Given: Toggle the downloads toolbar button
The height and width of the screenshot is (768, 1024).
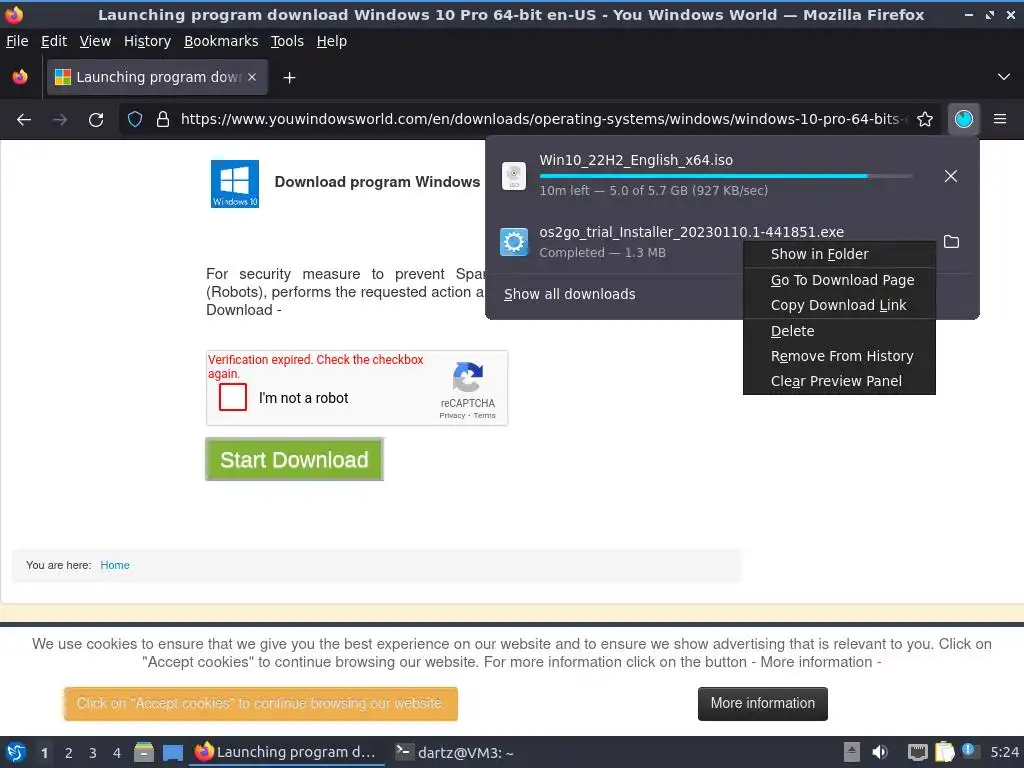Looking at the screenshot, I should (x=964, y=120).
